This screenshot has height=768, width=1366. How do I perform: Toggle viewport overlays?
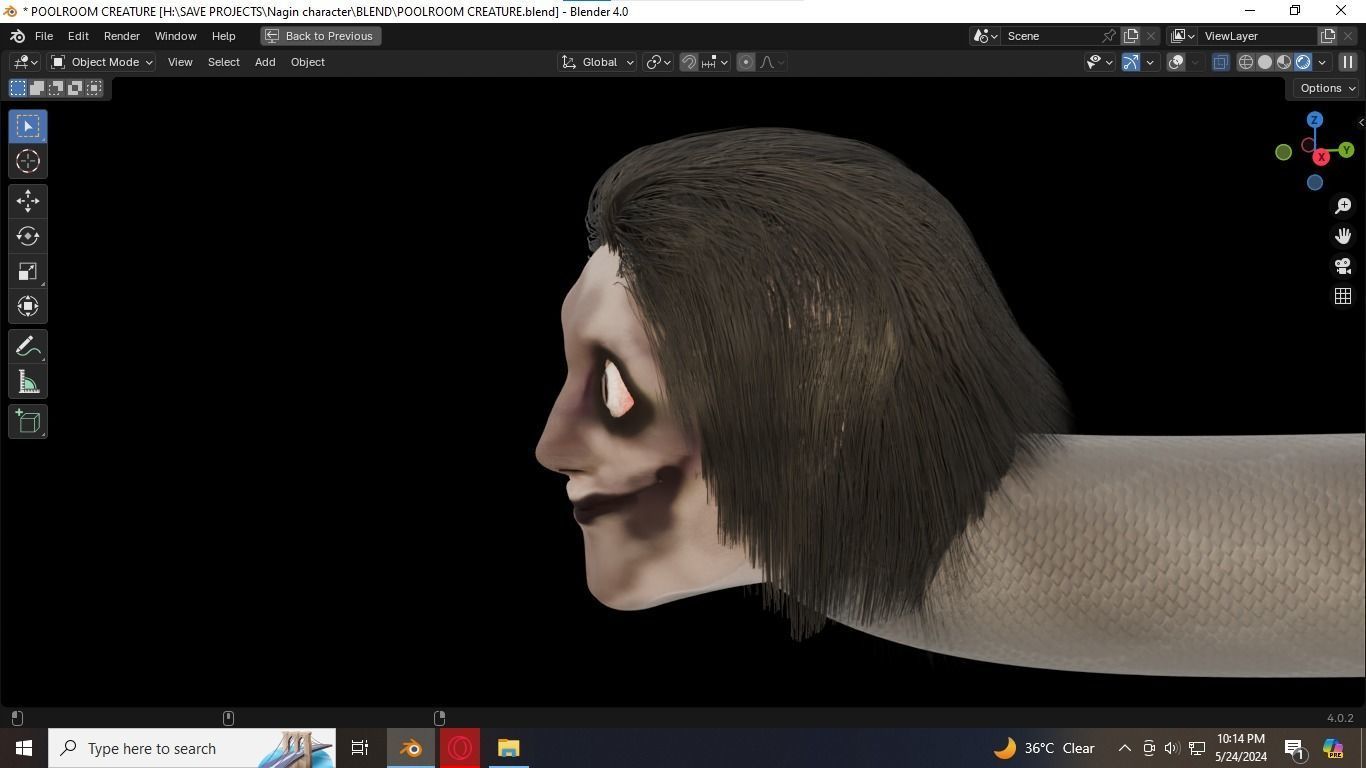1176,62
